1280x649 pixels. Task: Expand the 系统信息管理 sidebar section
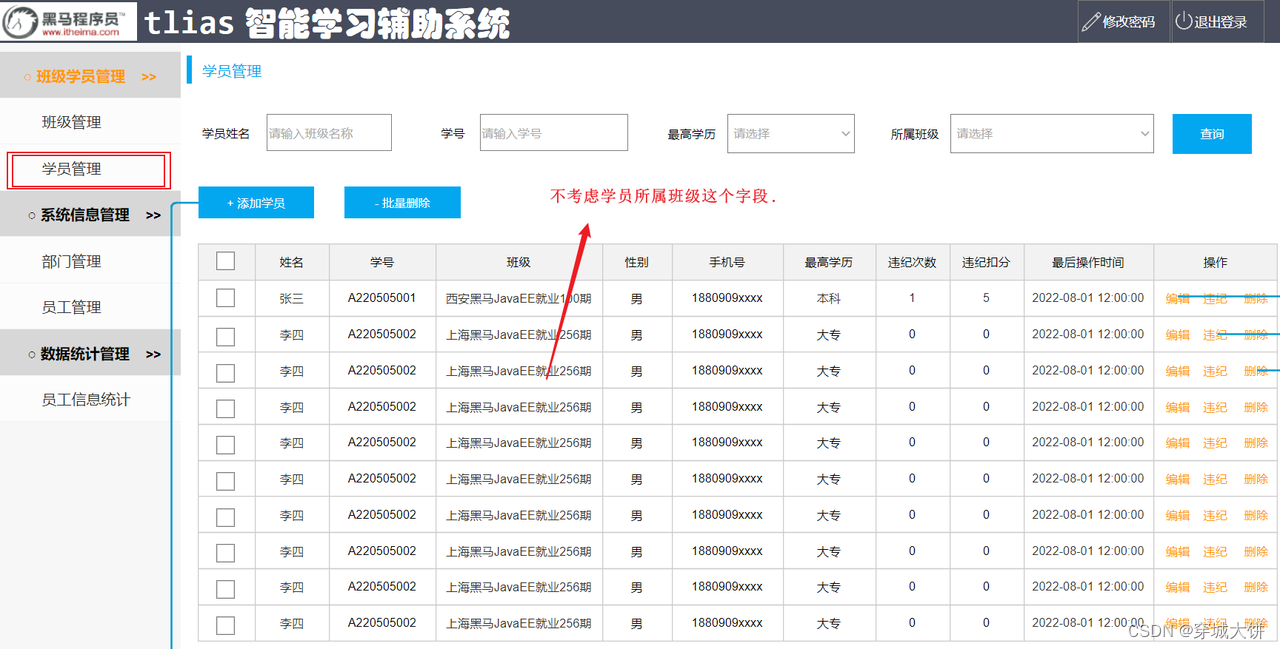[x=90, y=215]
